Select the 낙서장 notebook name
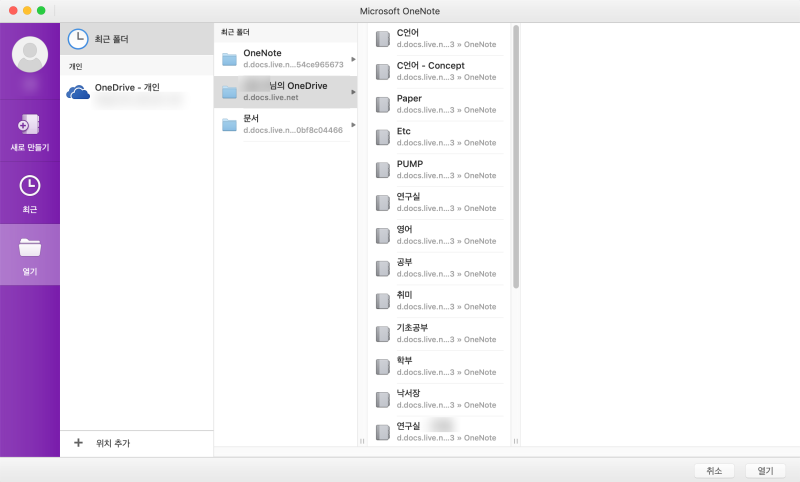 [x=408, y=393]
